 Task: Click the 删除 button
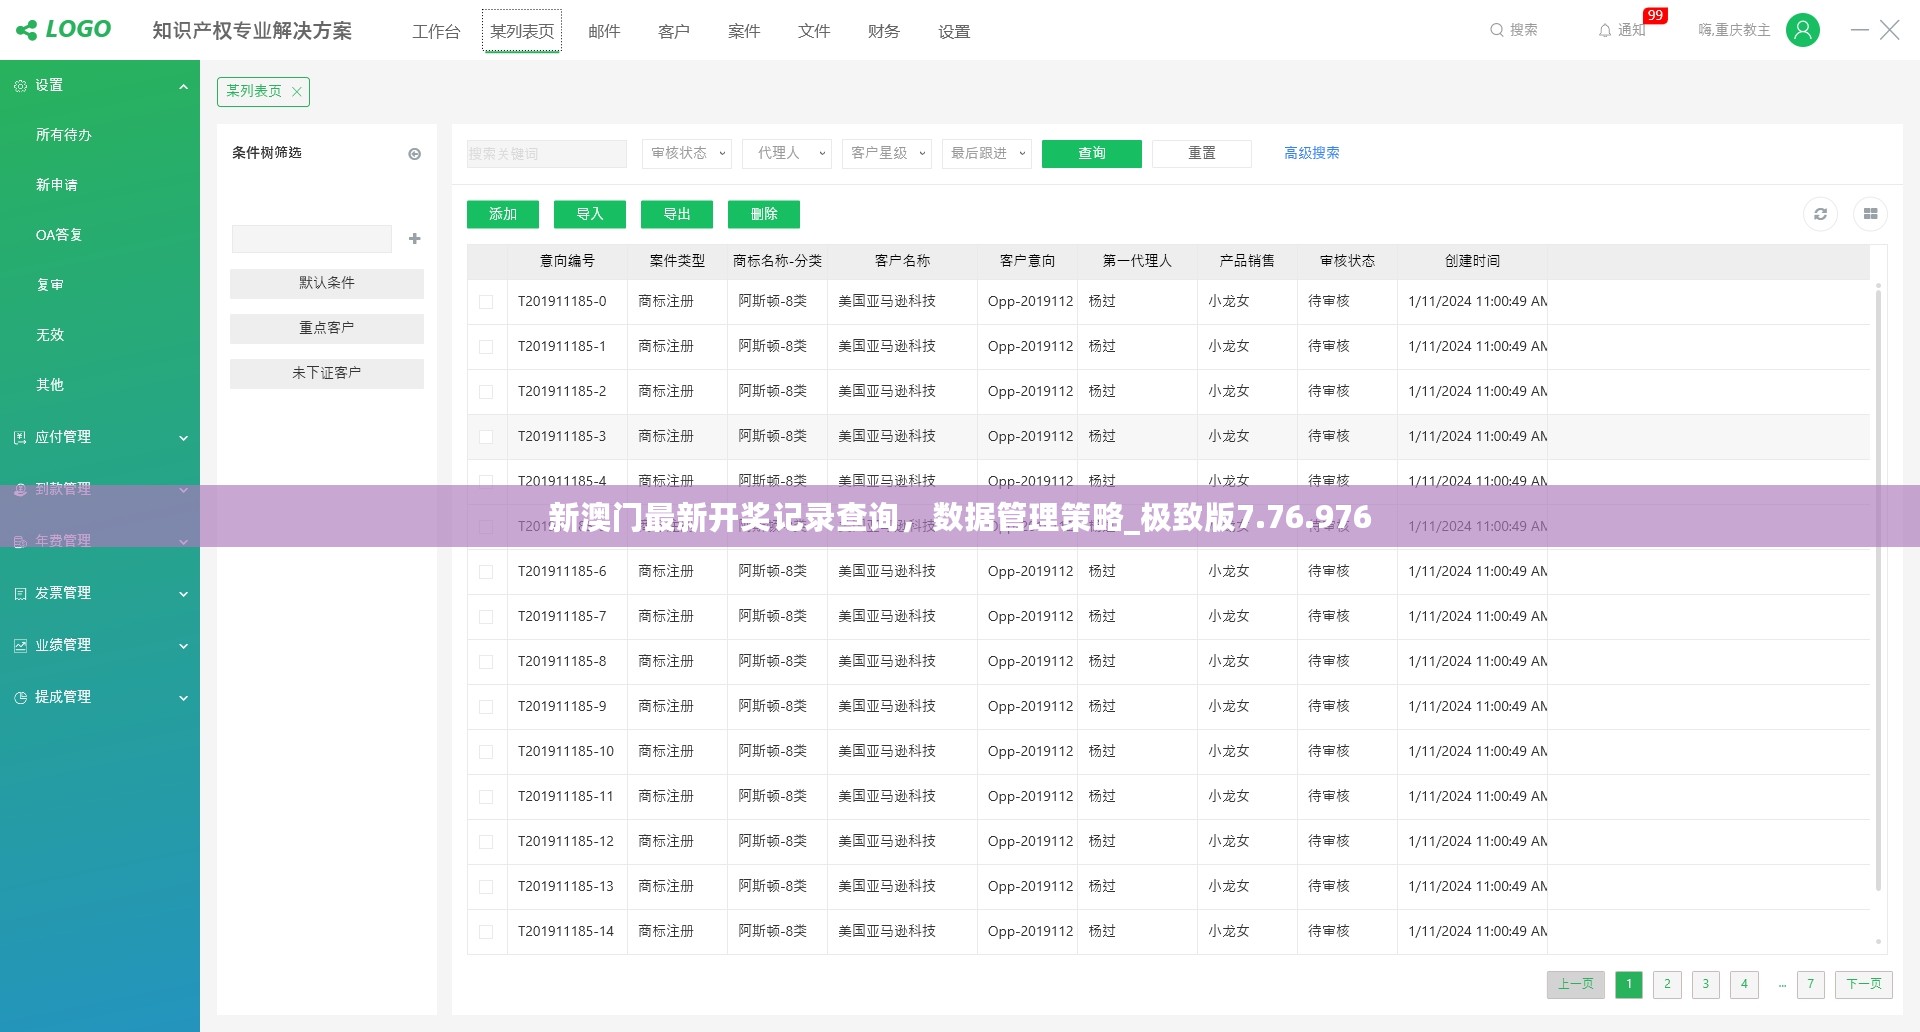(x=764, y=214)
